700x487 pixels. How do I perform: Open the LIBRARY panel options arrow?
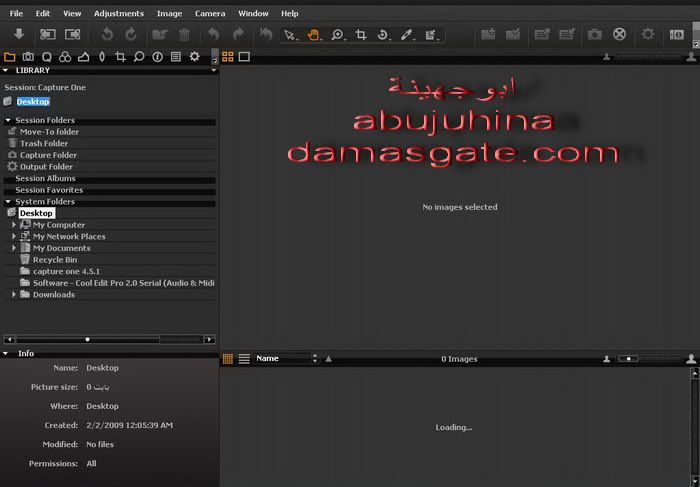[x=213, y=71]
